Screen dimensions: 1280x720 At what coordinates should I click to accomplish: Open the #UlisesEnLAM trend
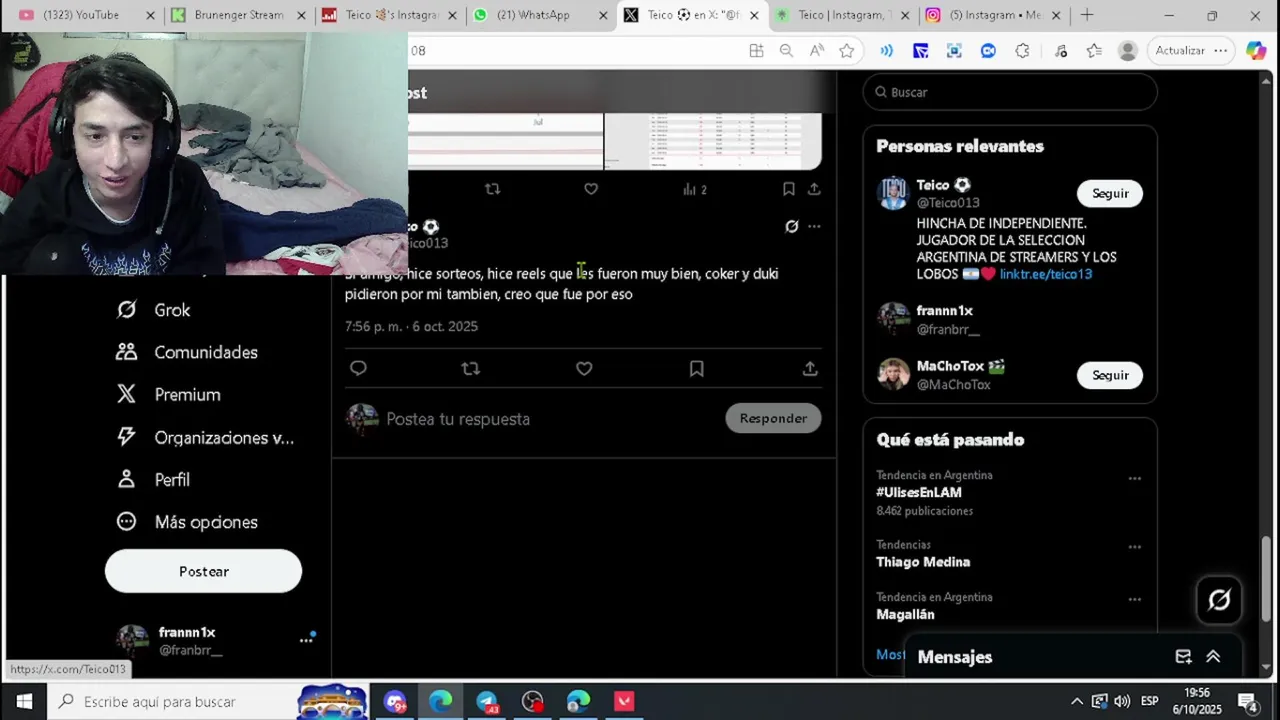[x=919, y=492]
